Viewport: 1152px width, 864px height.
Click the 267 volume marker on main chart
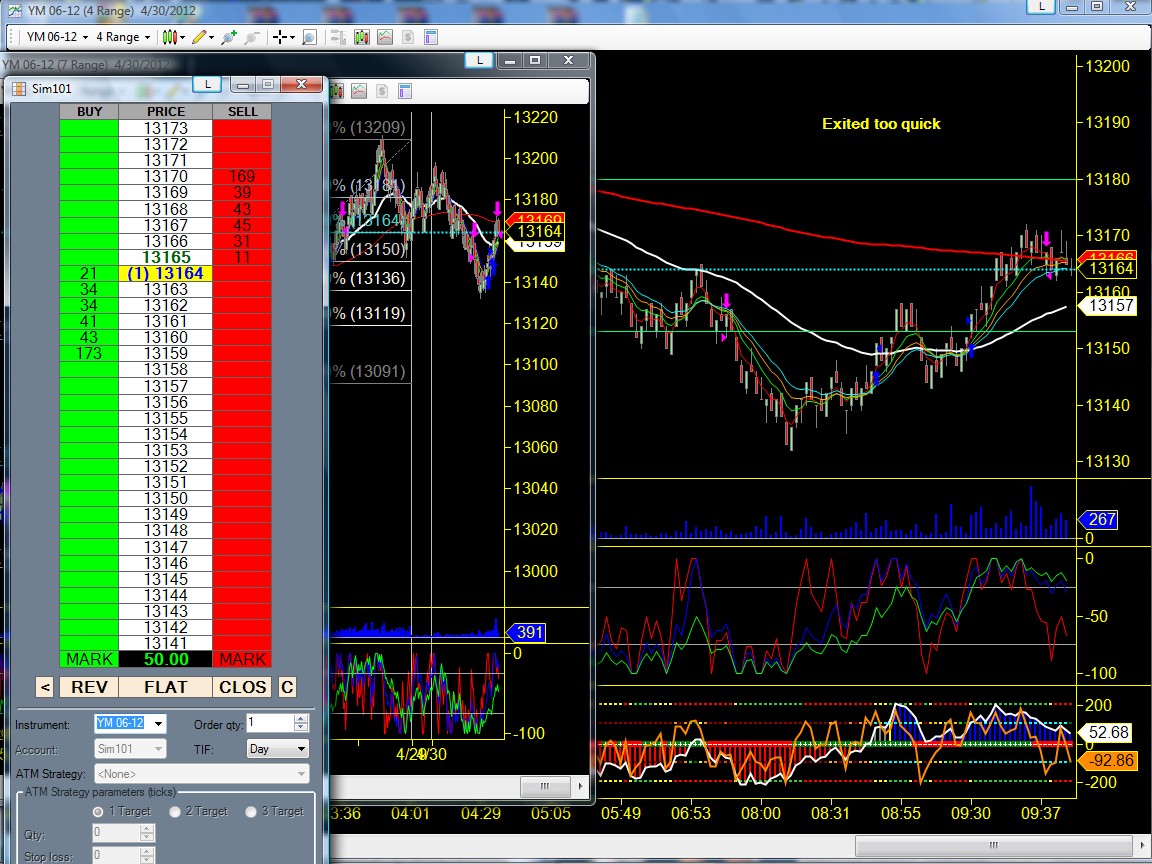tap(1097, 519)
